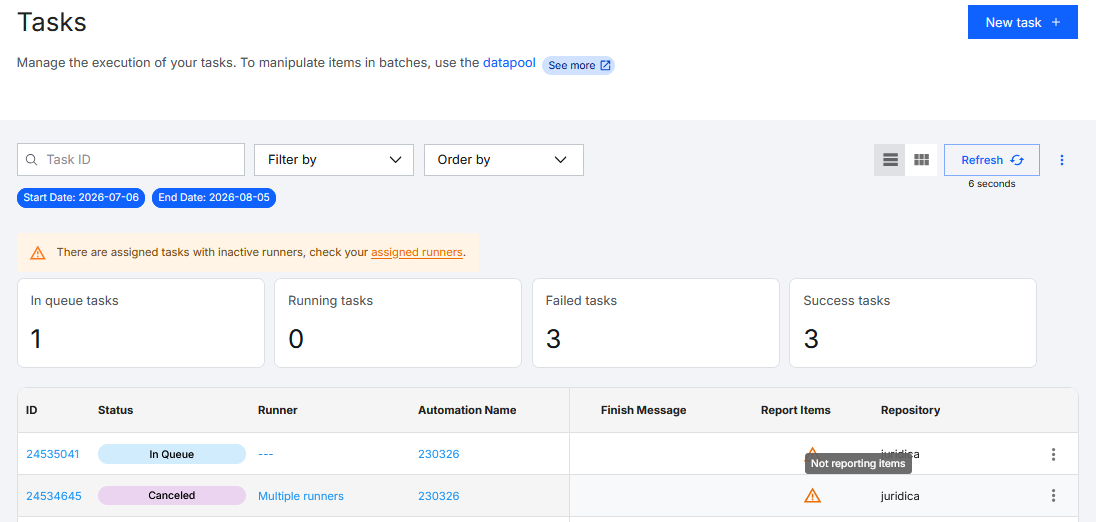Image resolution: width=1096 pixels, height=522 pixels.
Task: Select the Success tasks card
Action: (x=913, y=323)
